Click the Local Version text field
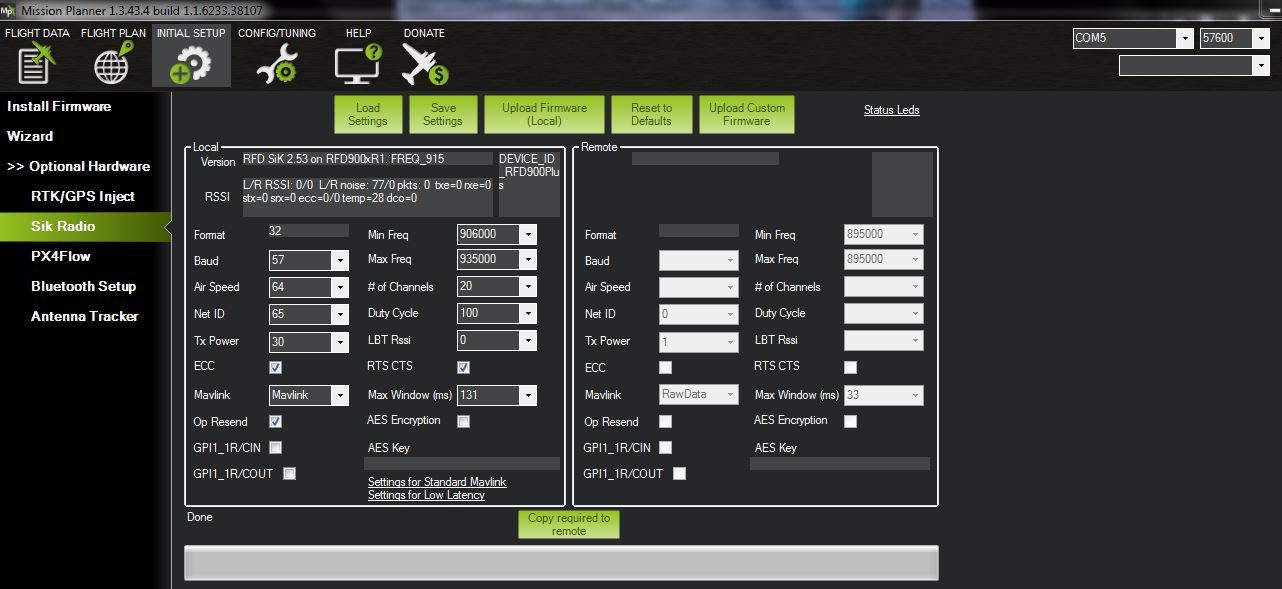The height and width of the screenshot is (589, 1282). [368, 159]
